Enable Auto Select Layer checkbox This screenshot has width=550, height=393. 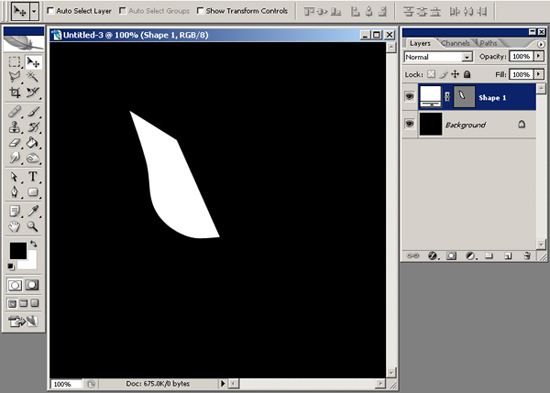click(51, 11)
